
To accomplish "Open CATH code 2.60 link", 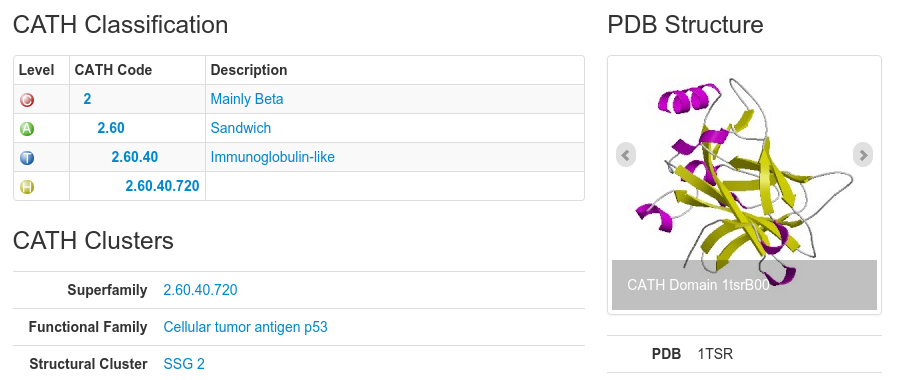I will pyautogui.click(x=111, y=128).
